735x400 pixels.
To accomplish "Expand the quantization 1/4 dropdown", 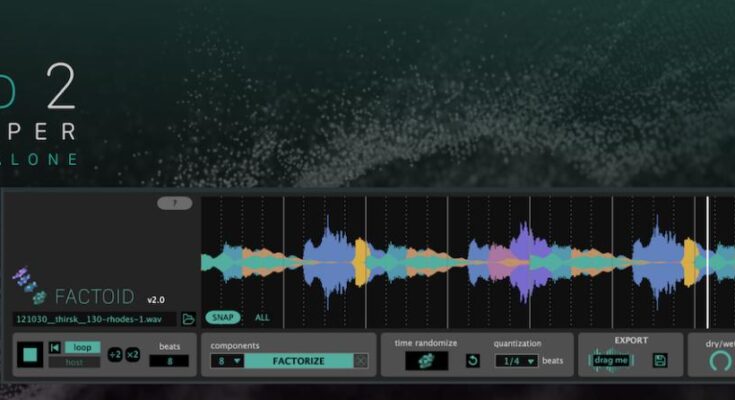I will pos(516,361).
